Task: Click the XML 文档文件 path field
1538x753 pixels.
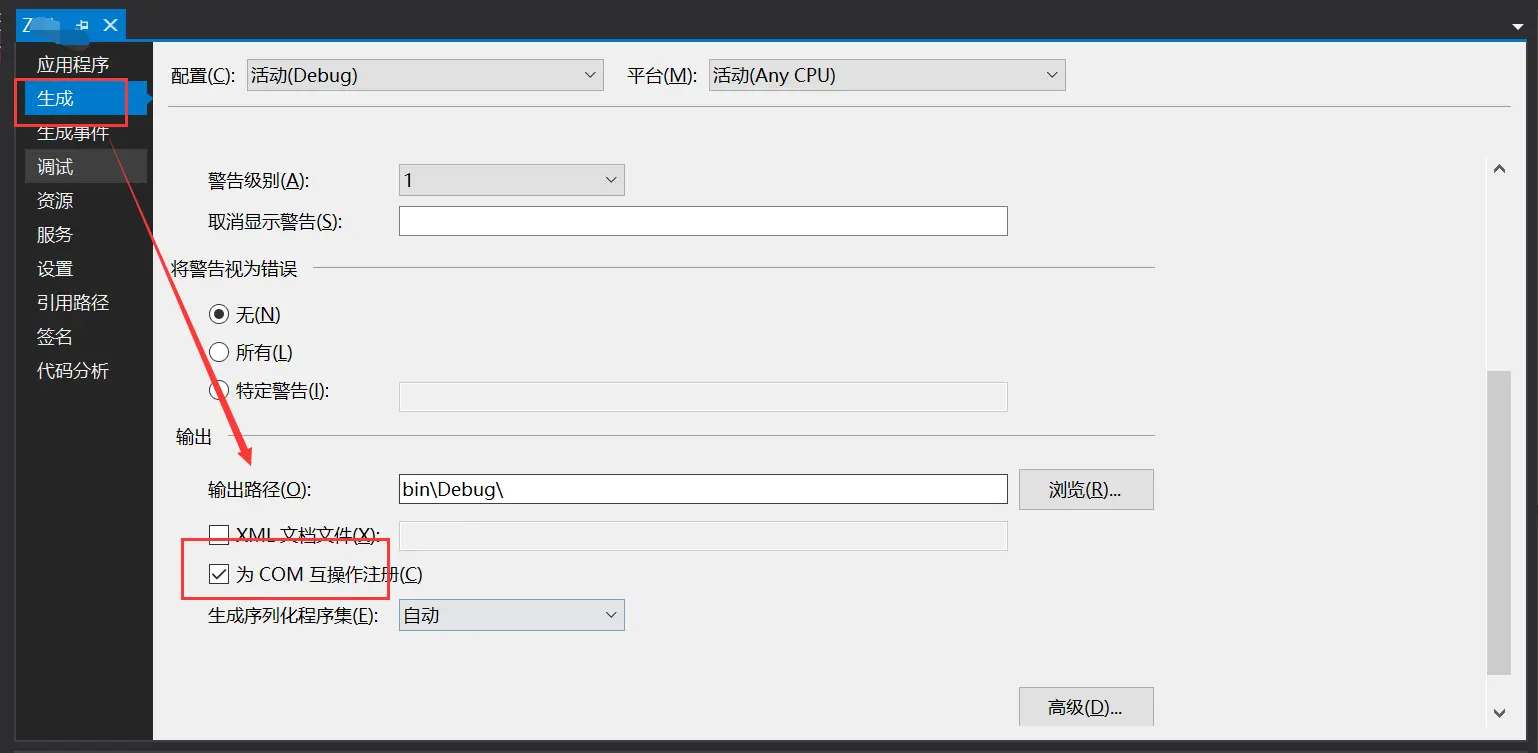Action: (703, 536)
